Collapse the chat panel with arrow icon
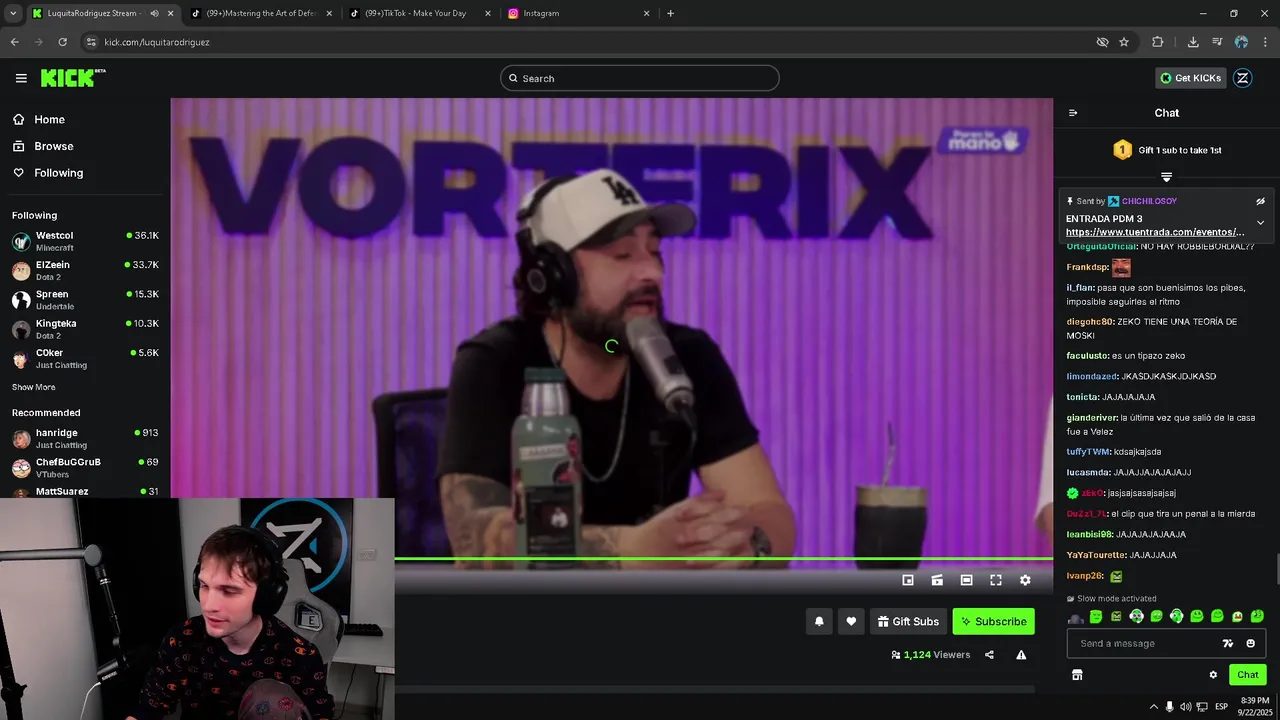Screen dimensions: 1280x720 pyautogui.click(x=1073, y=113)
